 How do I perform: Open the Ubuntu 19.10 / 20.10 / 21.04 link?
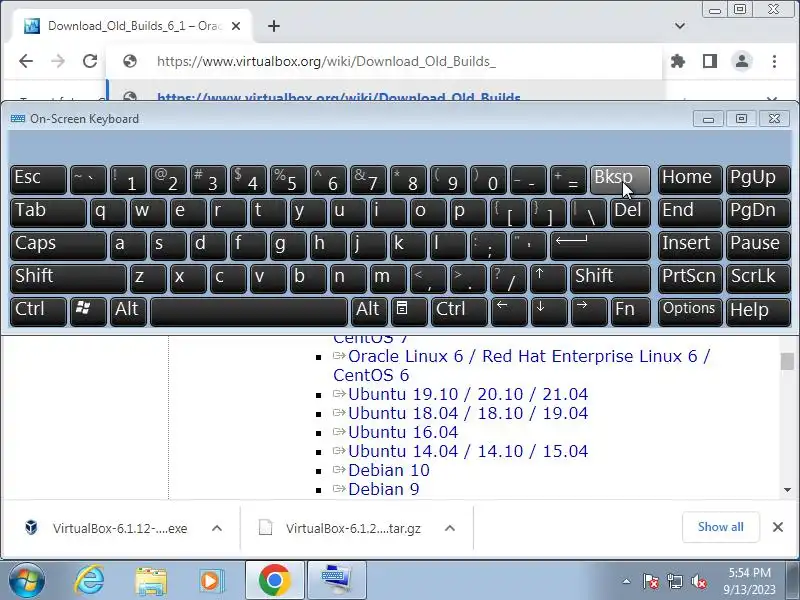tap(468, 394)
